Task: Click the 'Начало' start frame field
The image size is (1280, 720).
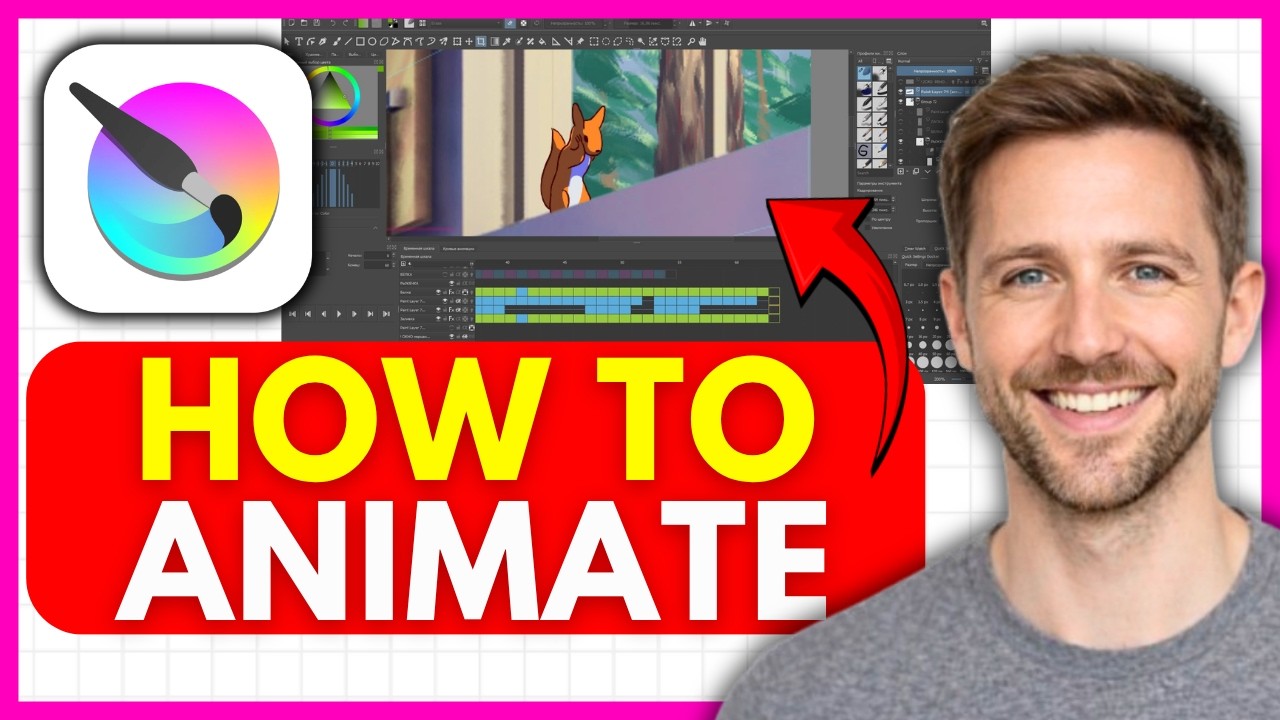Action: pyautogui.click(x=378, y=255)
